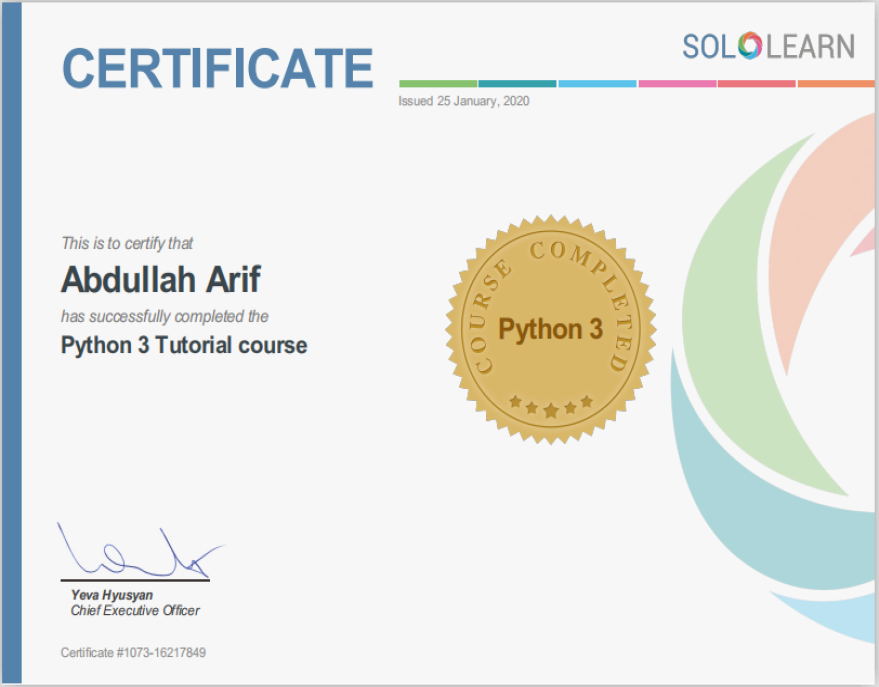Image resolution: width=879 pixels, height=687 pixels.
Task: Click the 'This is to certify that' line
Action: pyautogui.click(x=127, y=243)
